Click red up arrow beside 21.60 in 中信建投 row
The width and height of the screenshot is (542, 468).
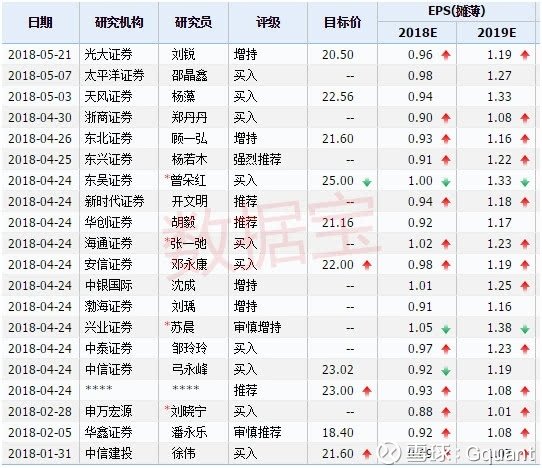click(x=367, y=454)
